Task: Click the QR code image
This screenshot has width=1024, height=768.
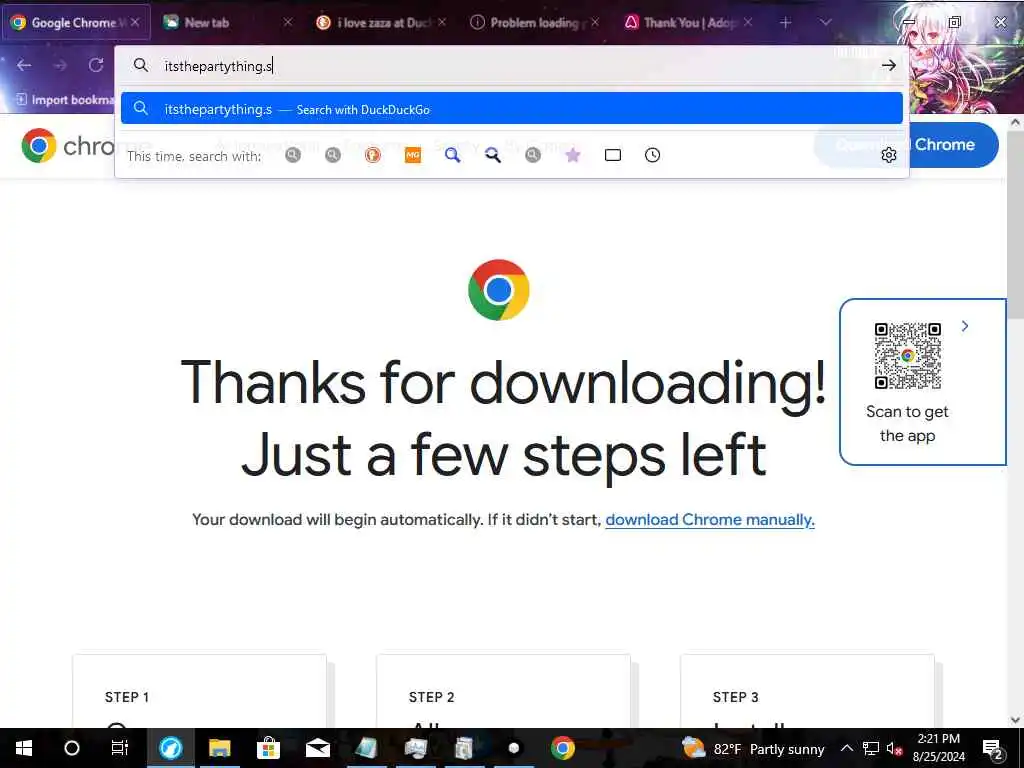Action: tap(907, 356)
